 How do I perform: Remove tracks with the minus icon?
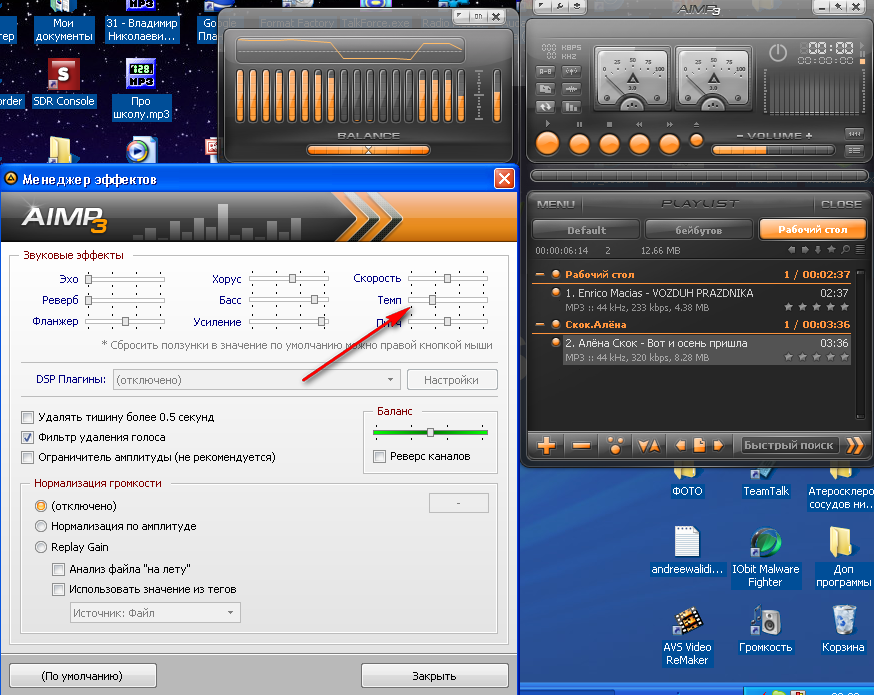(x=581, y=445)
